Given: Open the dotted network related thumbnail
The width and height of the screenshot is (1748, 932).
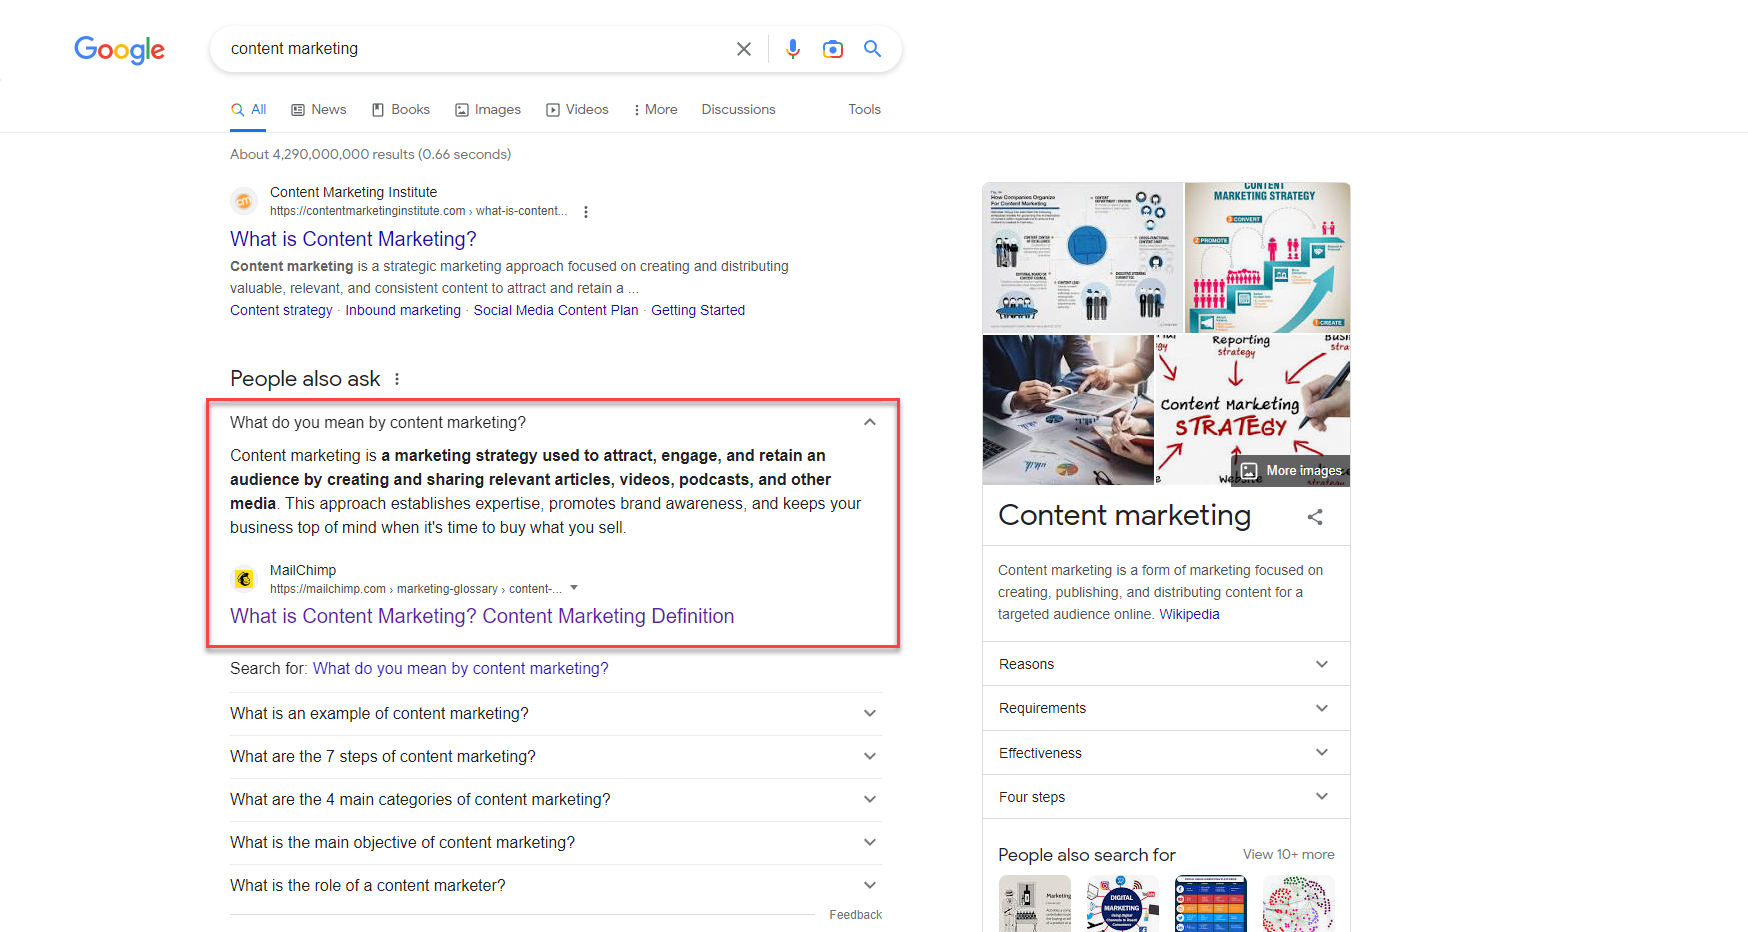Looking at the screenshot, I should 1298,904.
